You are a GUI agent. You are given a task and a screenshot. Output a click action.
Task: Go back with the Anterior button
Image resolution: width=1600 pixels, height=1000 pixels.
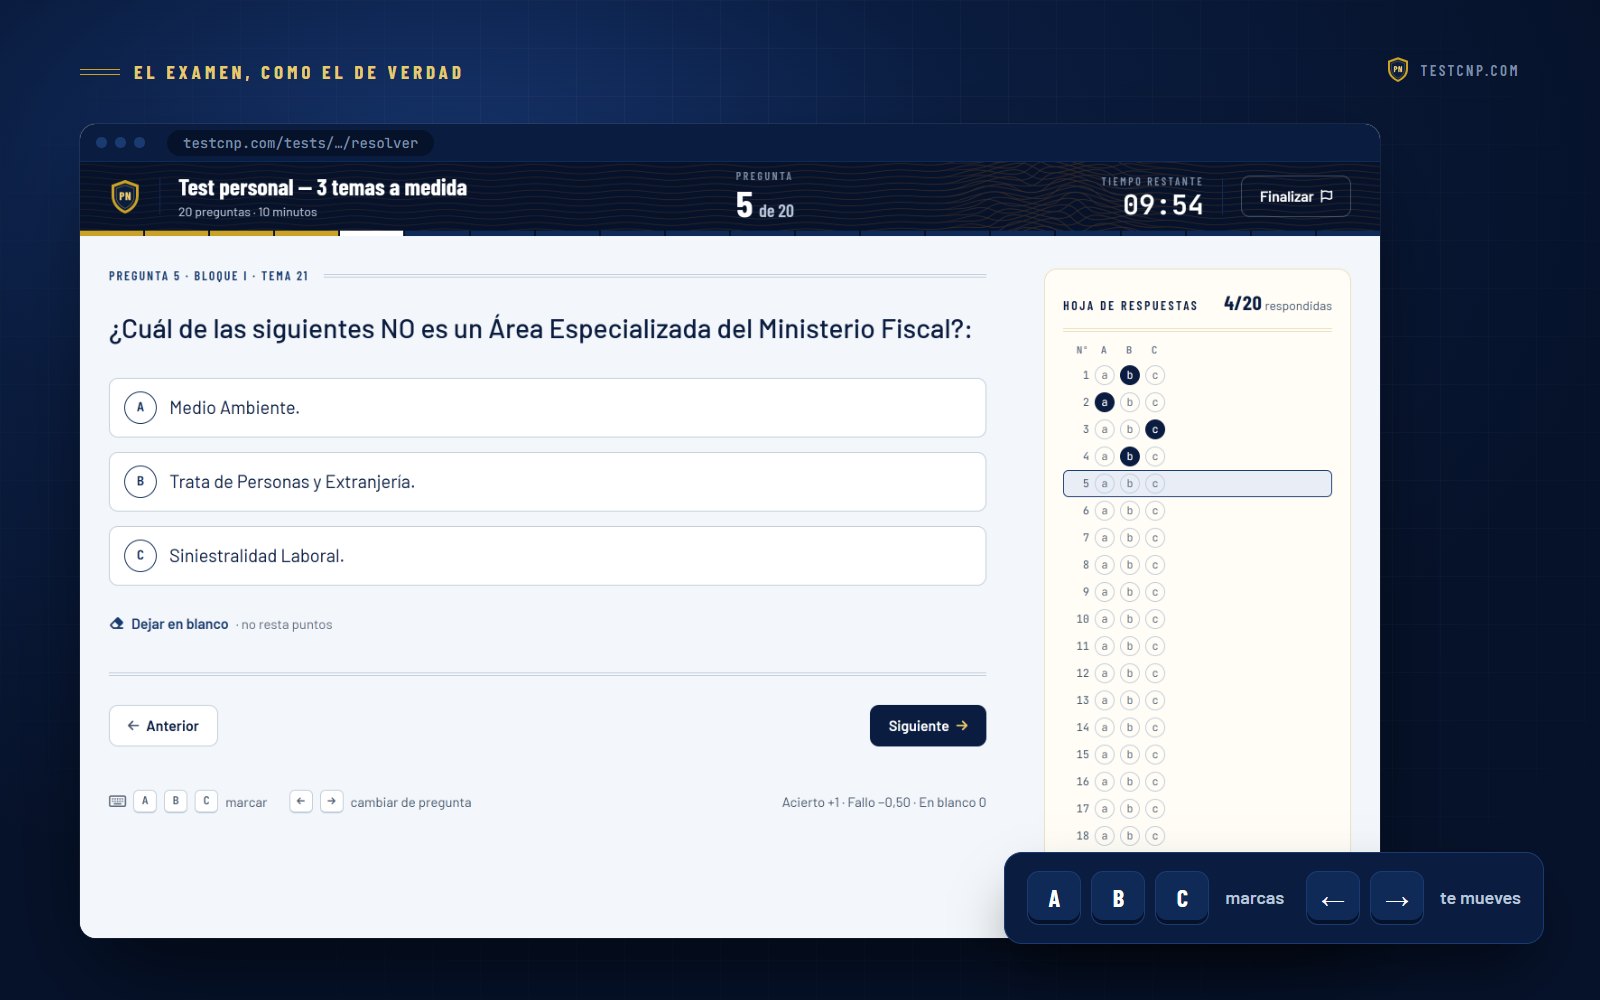tap(163, 726)
